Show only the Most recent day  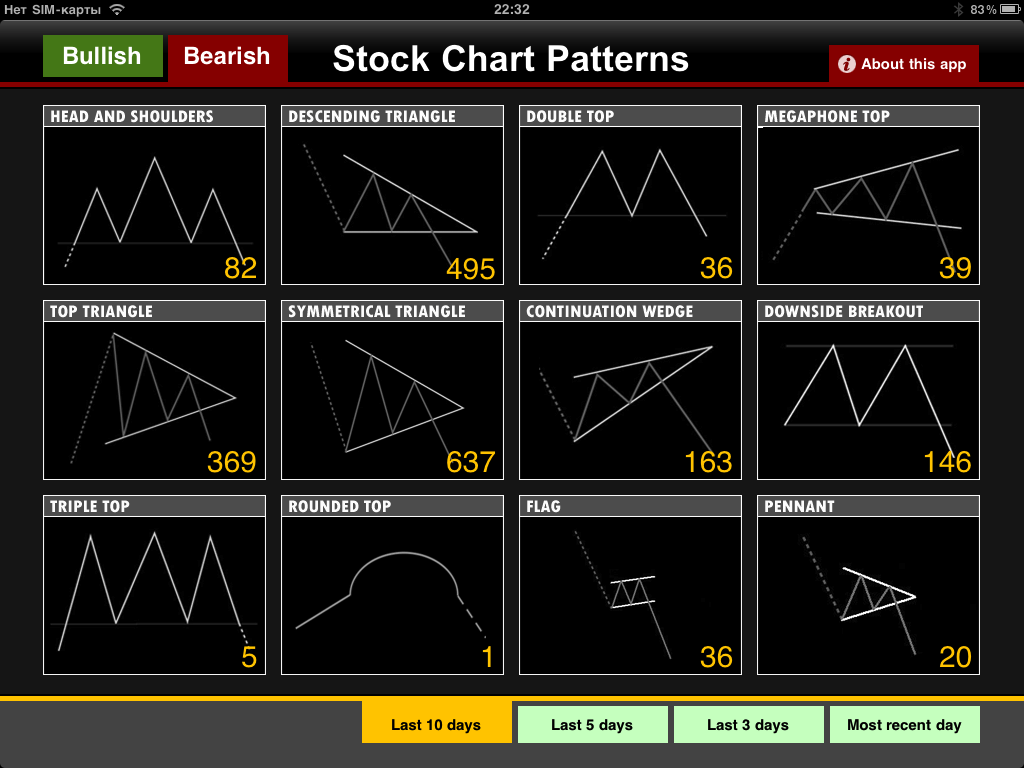click(904, 725)
